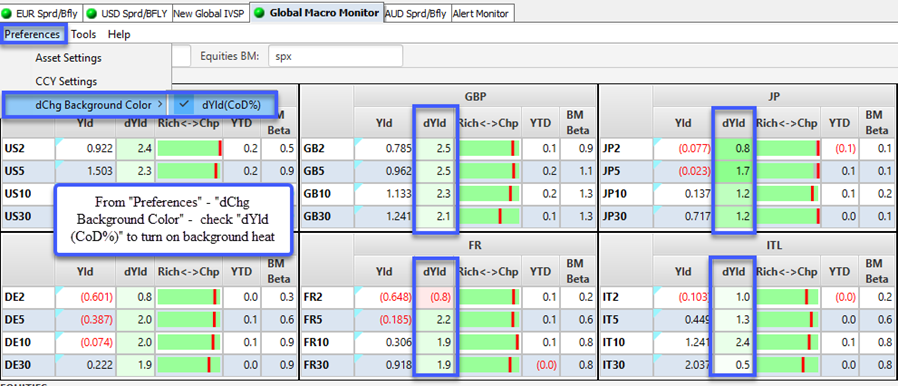The height and width of the screenshot is (386, 898).
Task: Click the ITL BM Beta column header
Action: coord(877,271)
